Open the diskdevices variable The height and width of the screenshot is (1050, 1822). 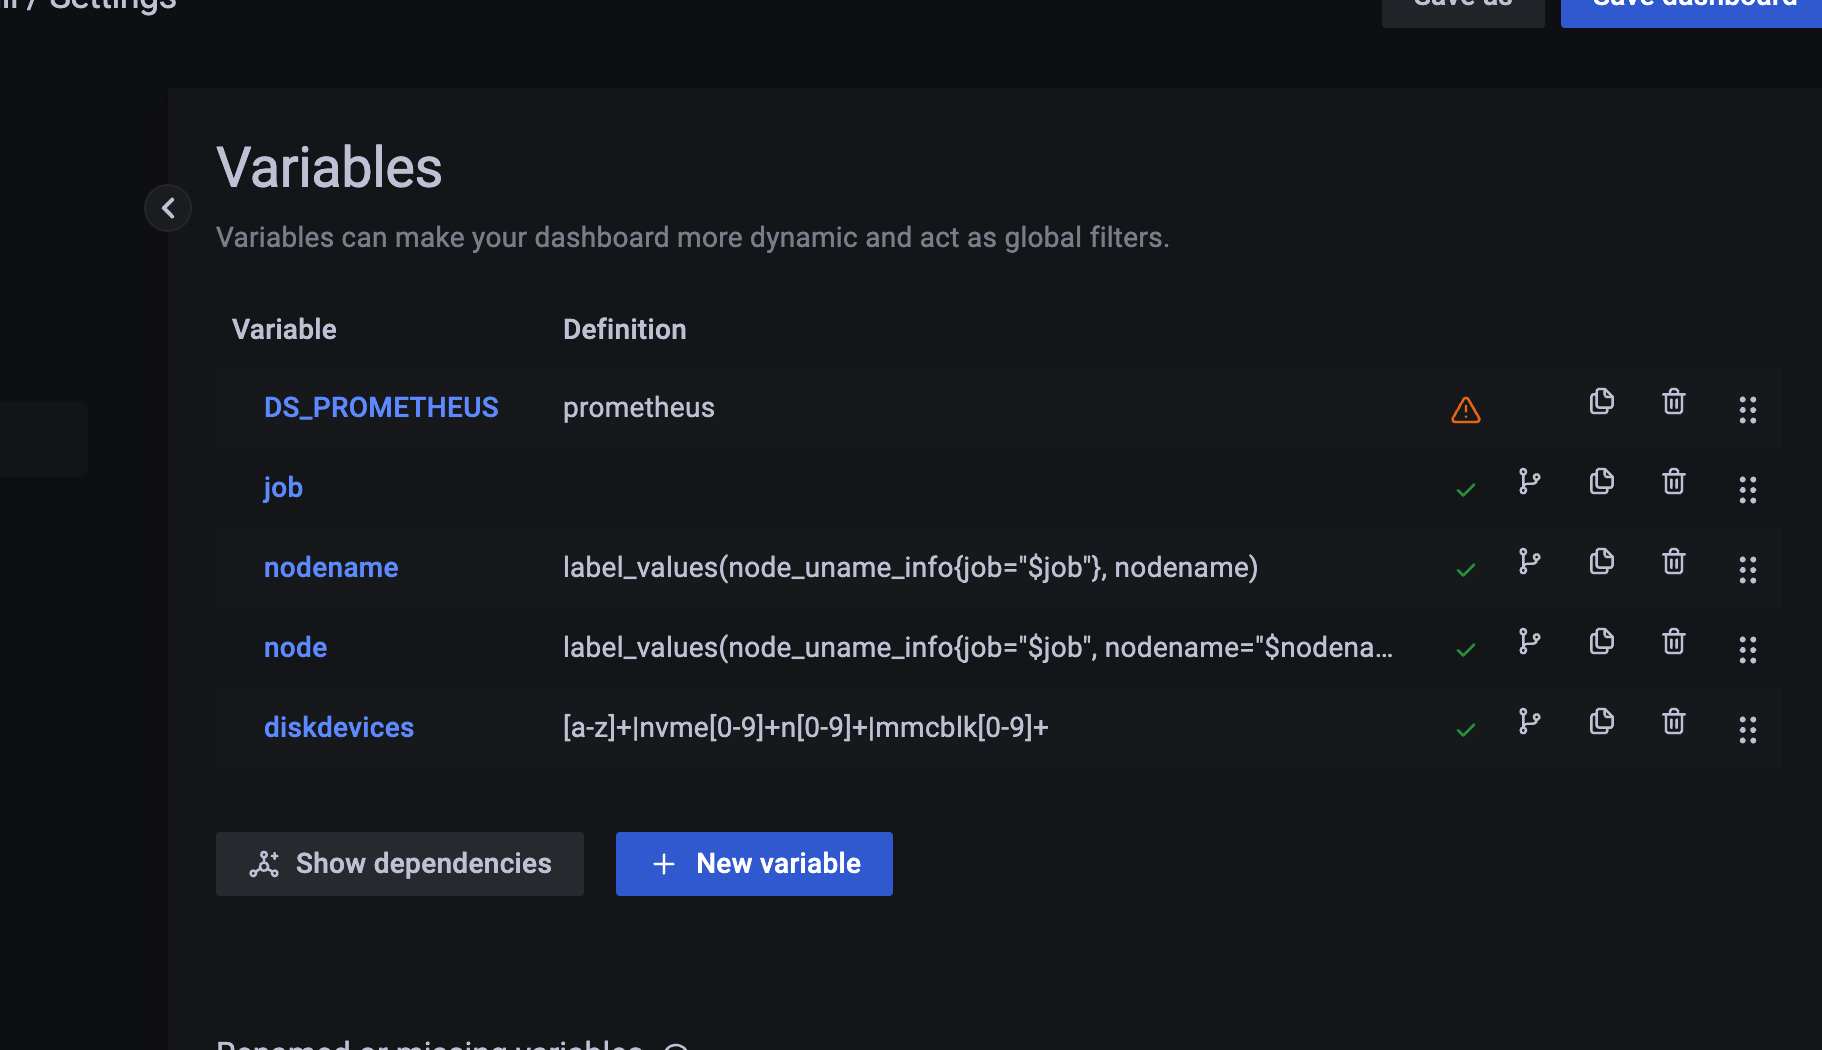click(338, 728)
